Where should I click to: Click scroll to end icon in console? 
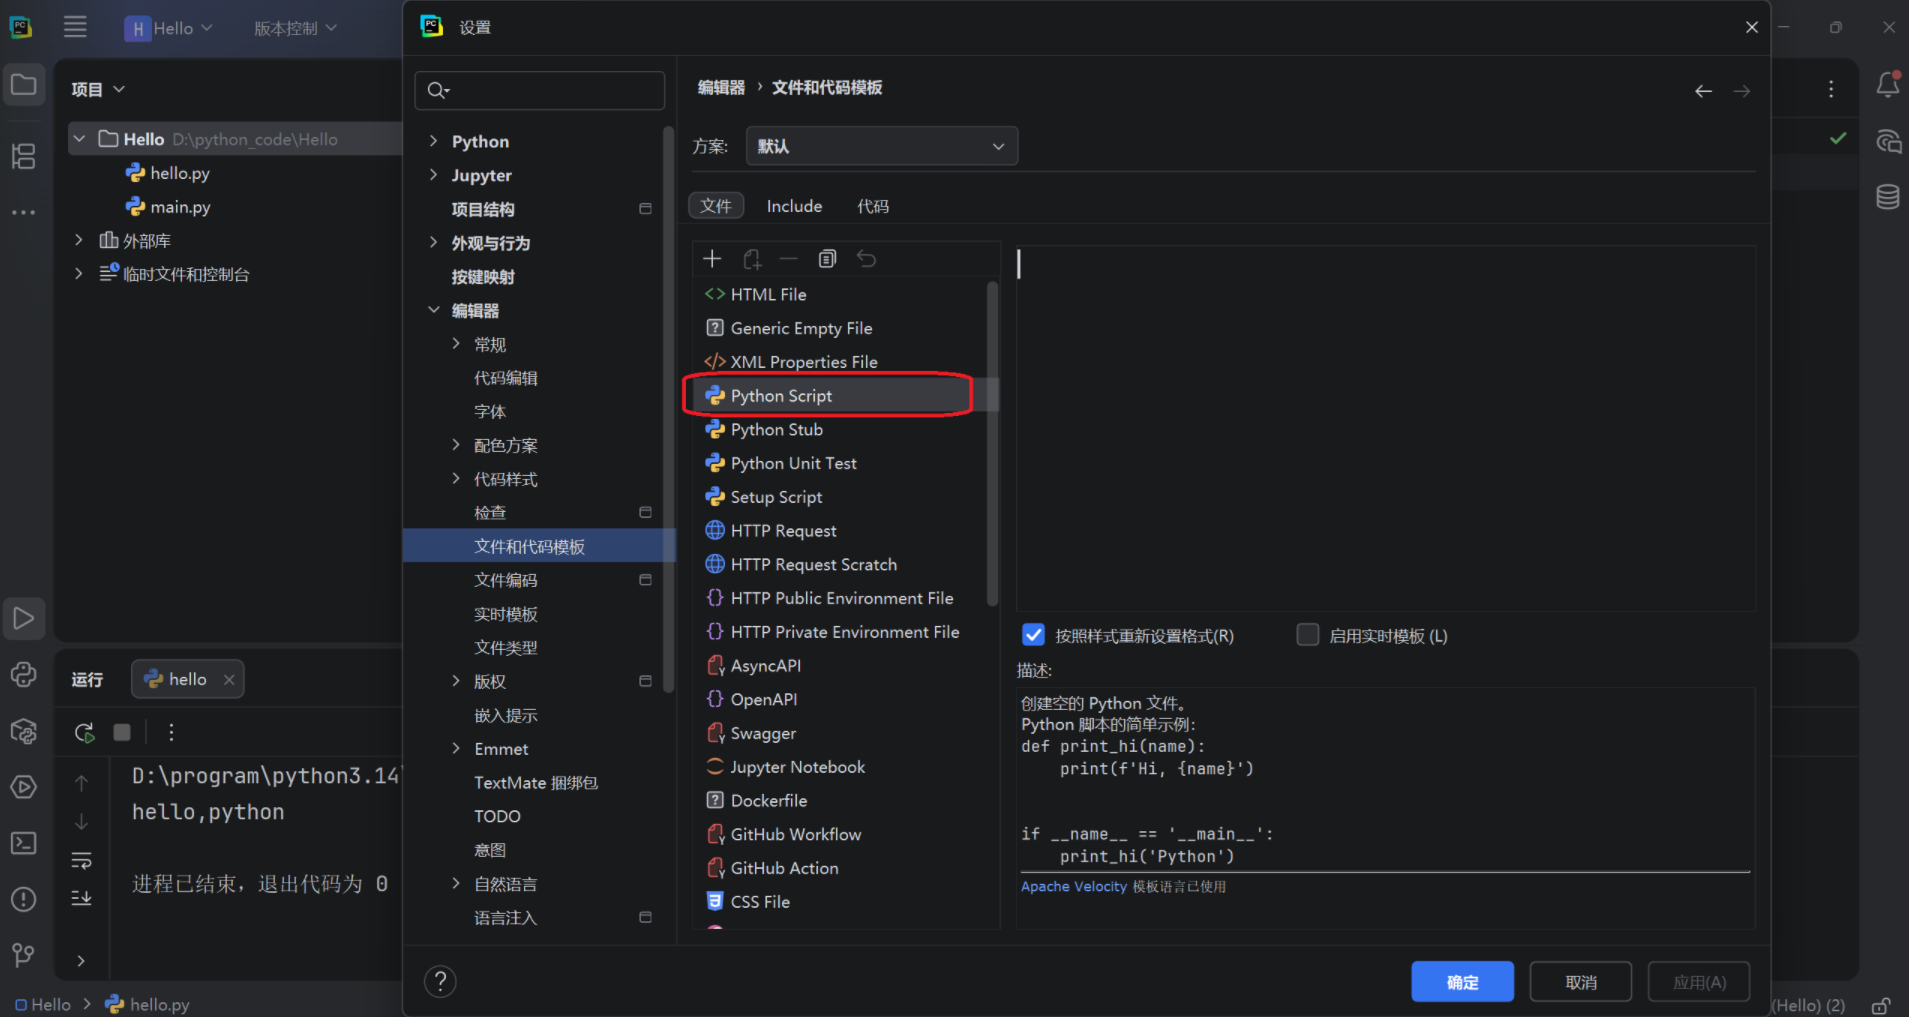tap(81, 898)
